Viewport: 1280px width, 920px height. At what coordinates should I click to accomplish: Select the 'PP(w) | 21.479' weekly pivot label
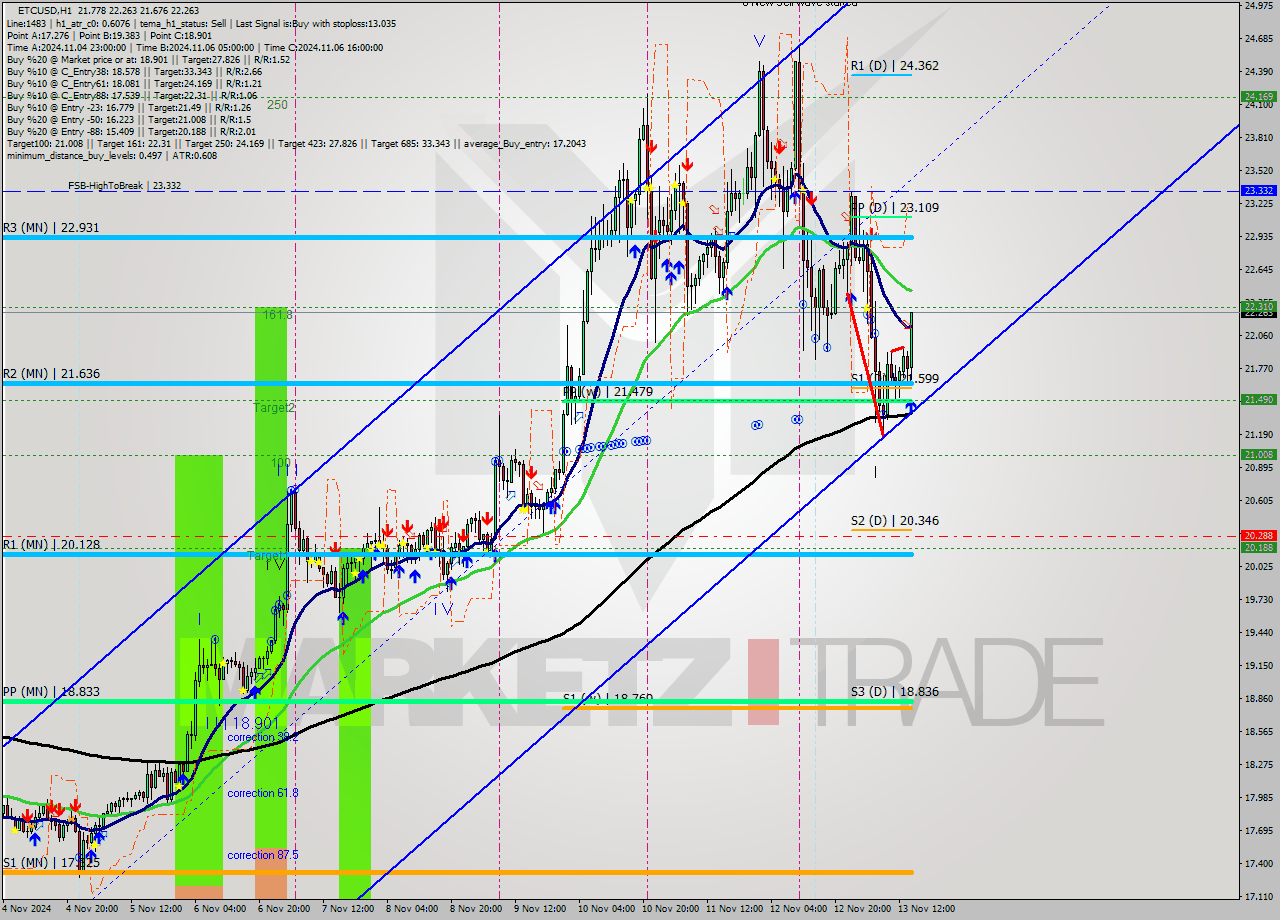610,392
